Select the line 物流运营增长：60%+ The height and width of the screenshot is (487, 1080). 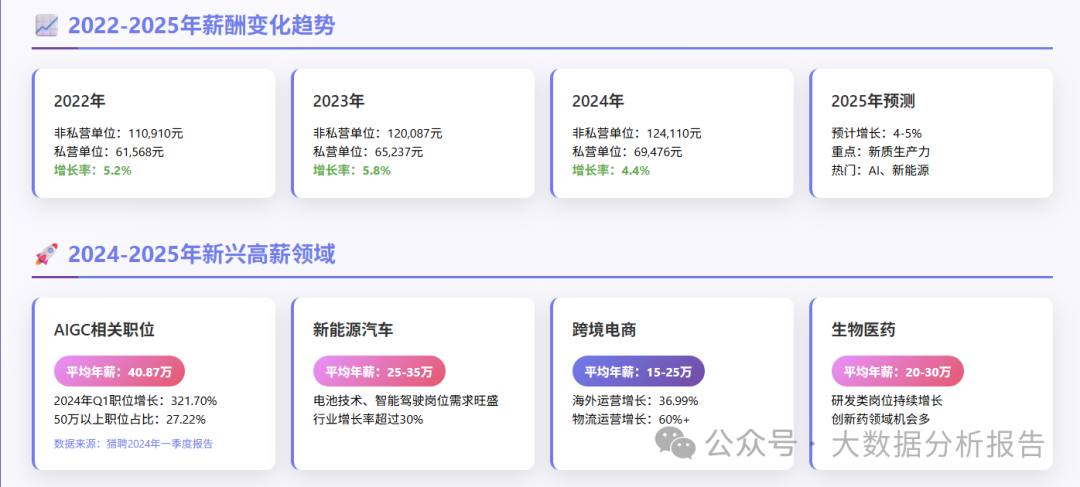click(x=630, y=419)
